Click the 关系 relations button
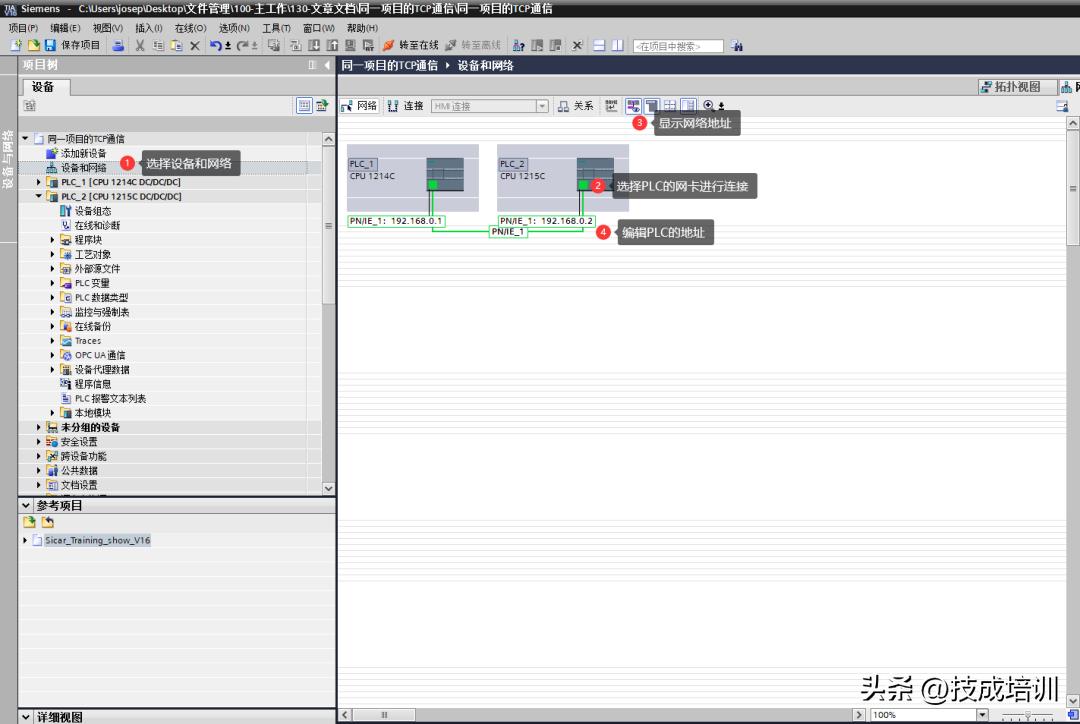Image resolution: width=1080 pixels, height=724 pixels. point(575,105)
